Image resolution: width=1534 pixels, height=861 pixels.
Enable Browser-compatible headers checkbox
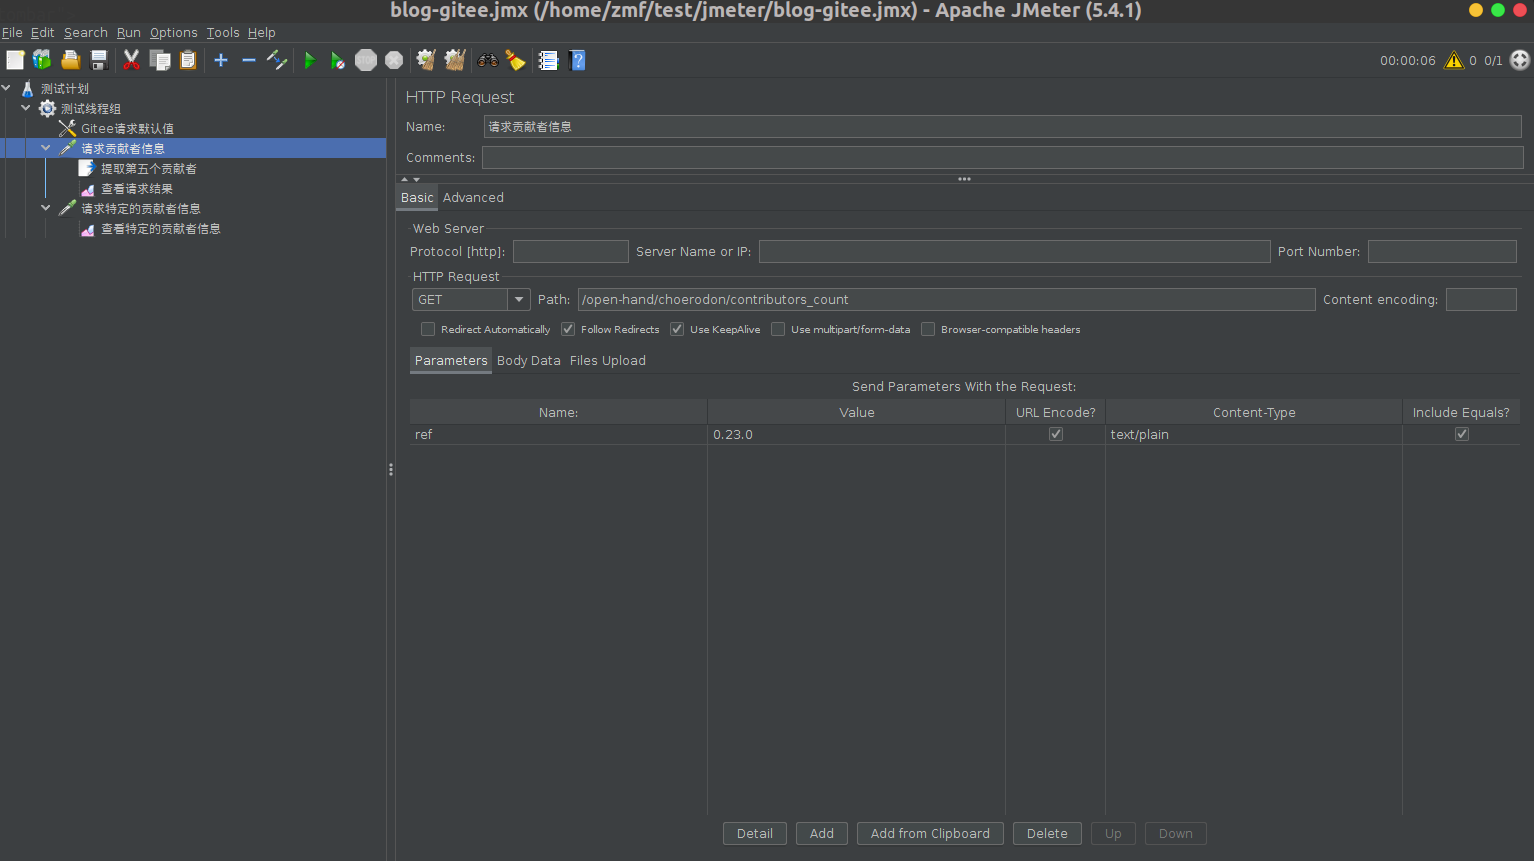(928, 329)
